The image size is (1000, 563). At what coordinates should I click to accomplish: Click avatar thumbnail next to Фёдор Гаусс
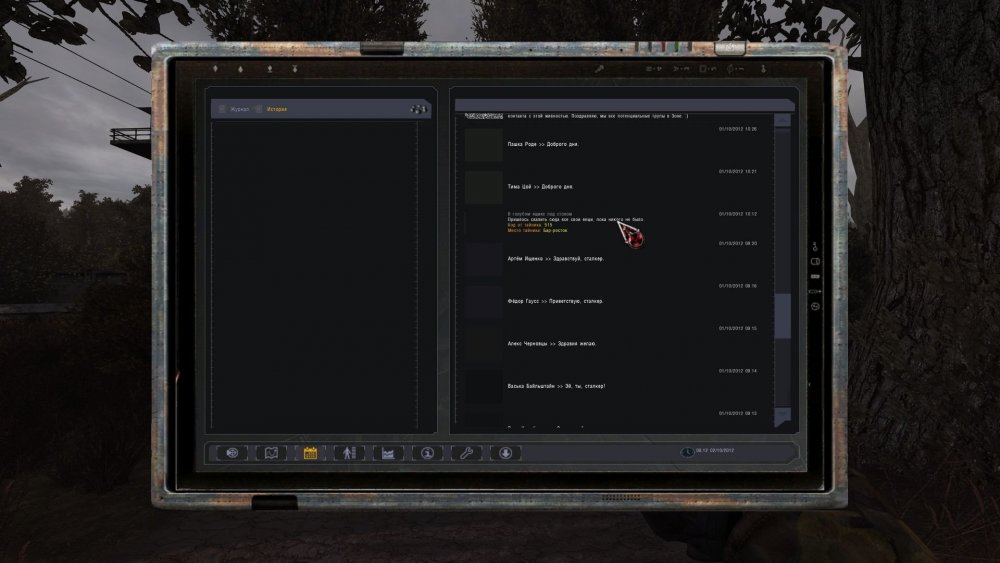tap(483, 302)
